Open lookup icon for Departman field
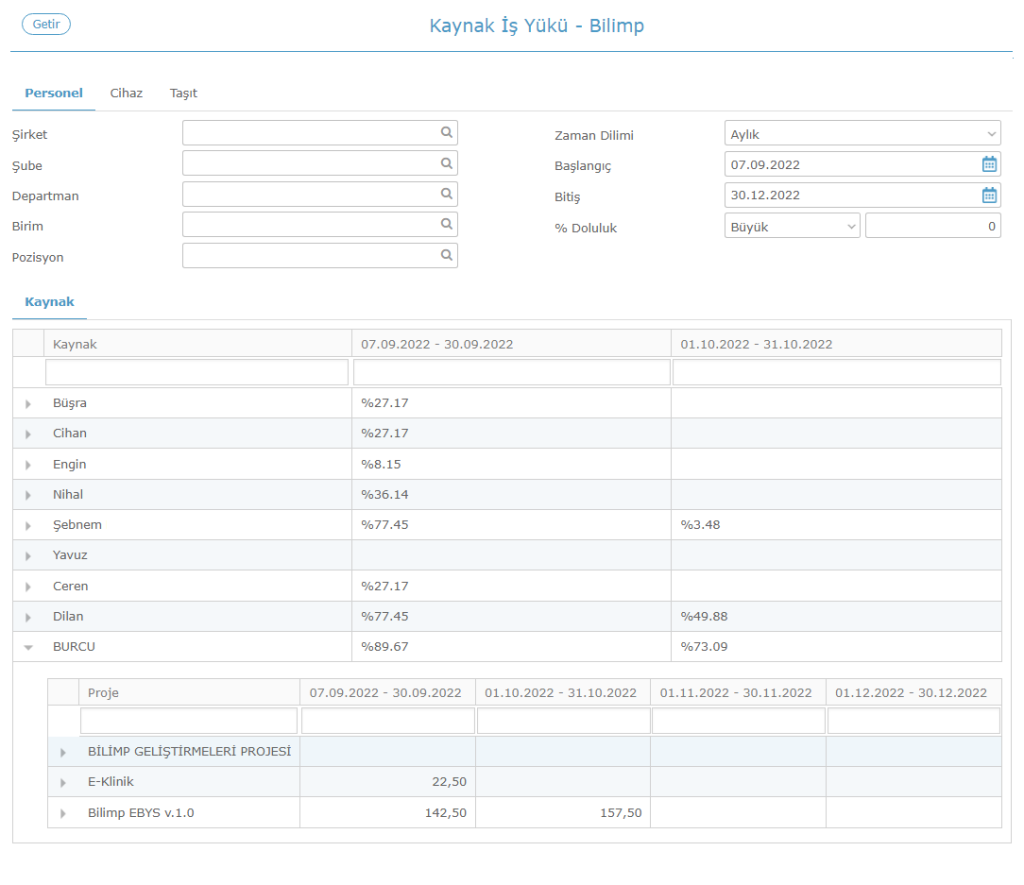 (x=446, y=194)
